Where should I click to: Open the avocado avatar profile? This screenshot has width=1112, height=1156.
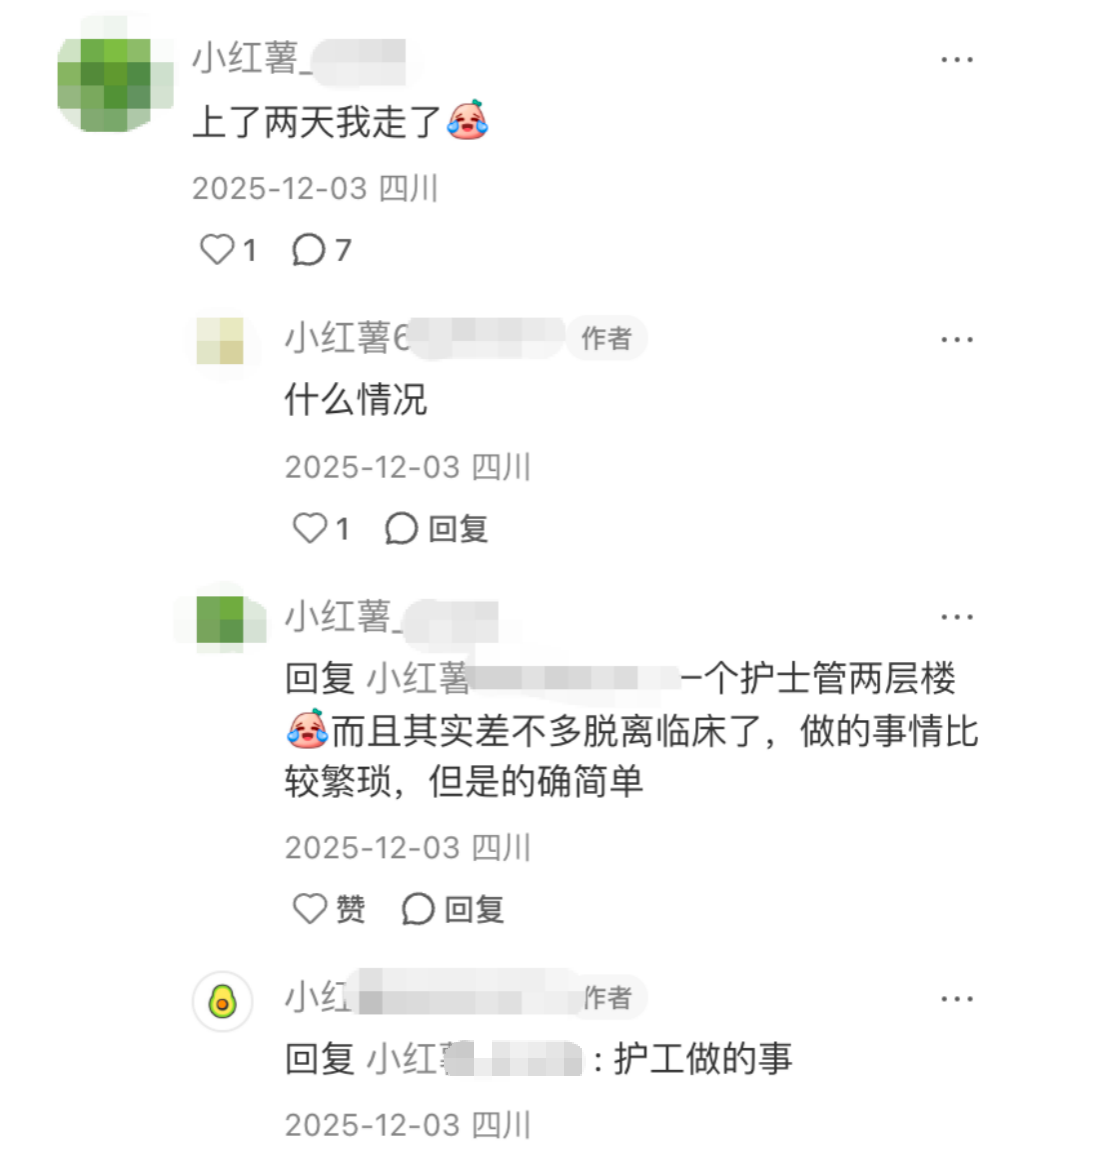[222, 1001]
